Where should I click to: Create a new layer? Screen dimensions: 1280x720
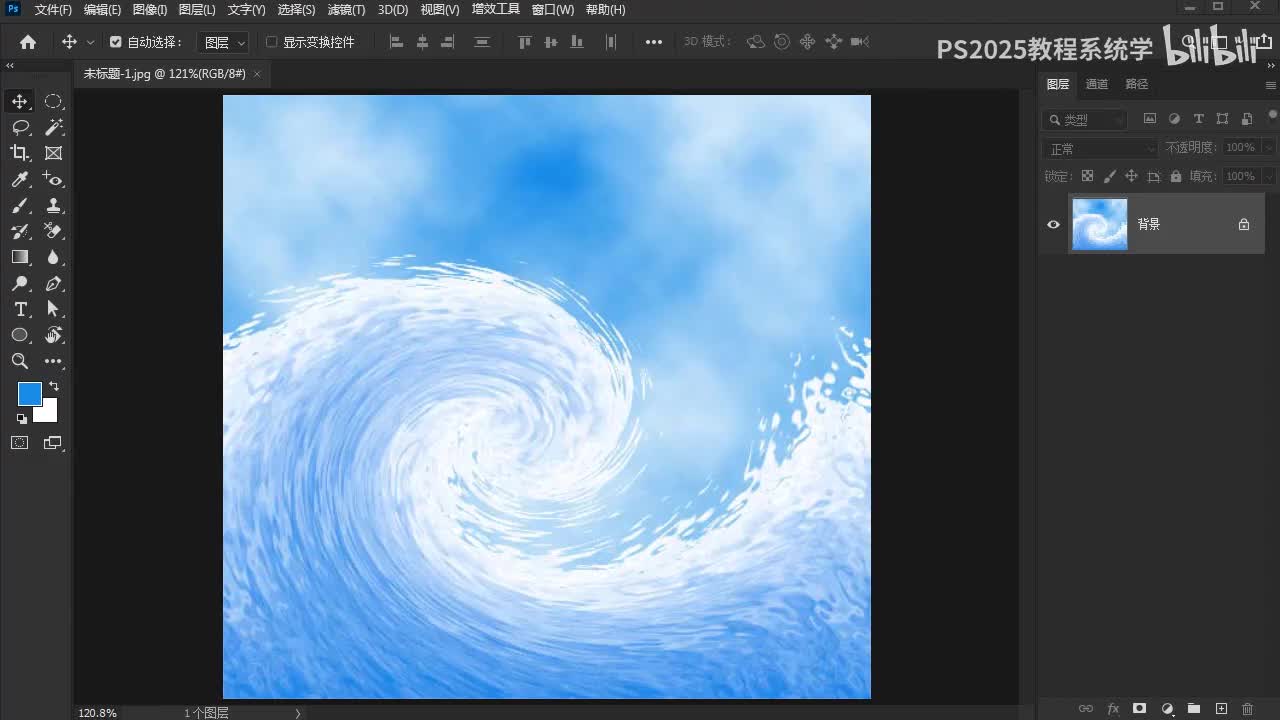[1221, 709]
